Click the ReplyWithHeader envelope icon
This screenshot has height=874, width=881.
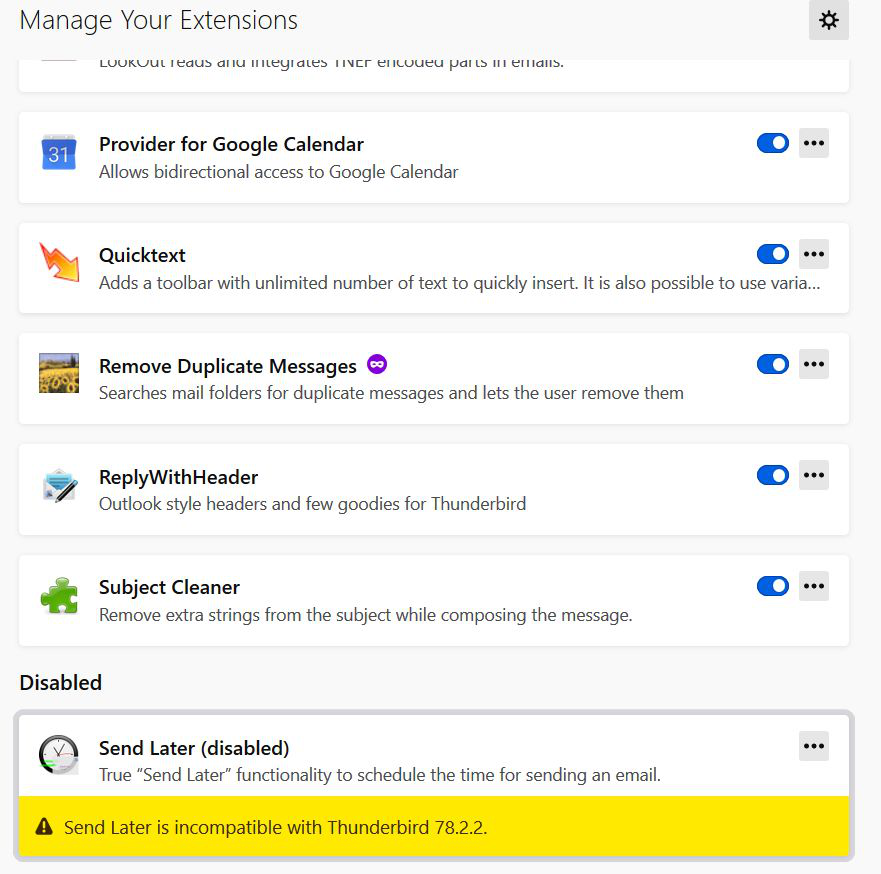tap(58, 485)
